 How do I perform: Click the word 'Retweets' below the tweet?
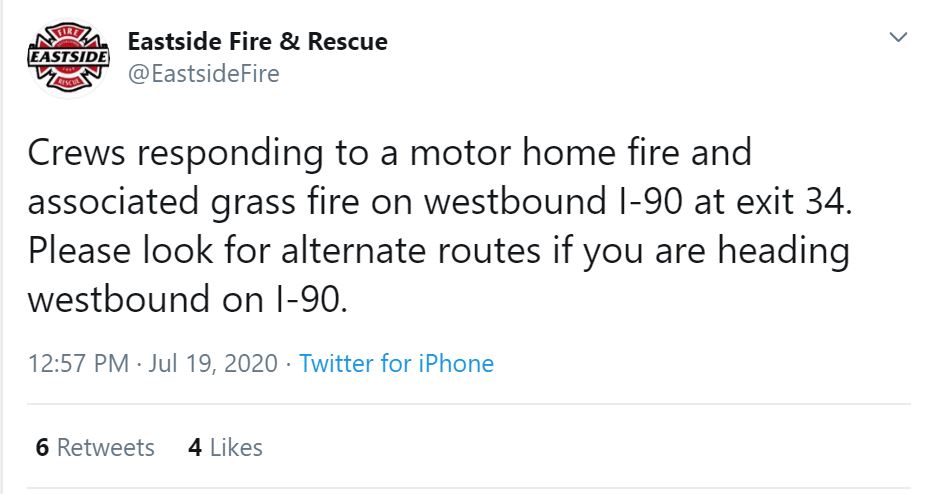[x=106, y=447]
